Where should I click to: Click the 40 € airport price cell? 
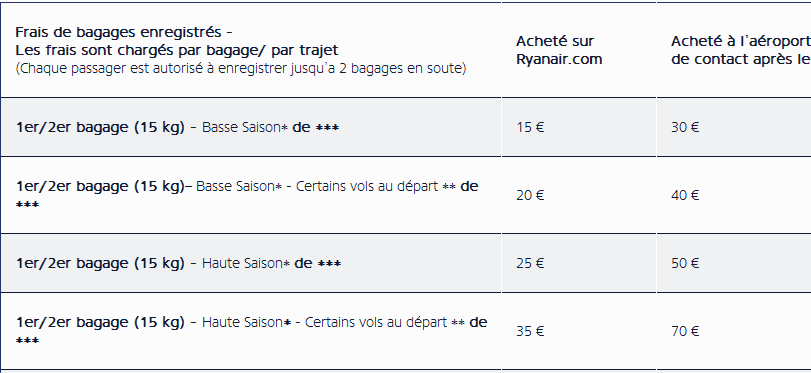[x=685, y=195]
